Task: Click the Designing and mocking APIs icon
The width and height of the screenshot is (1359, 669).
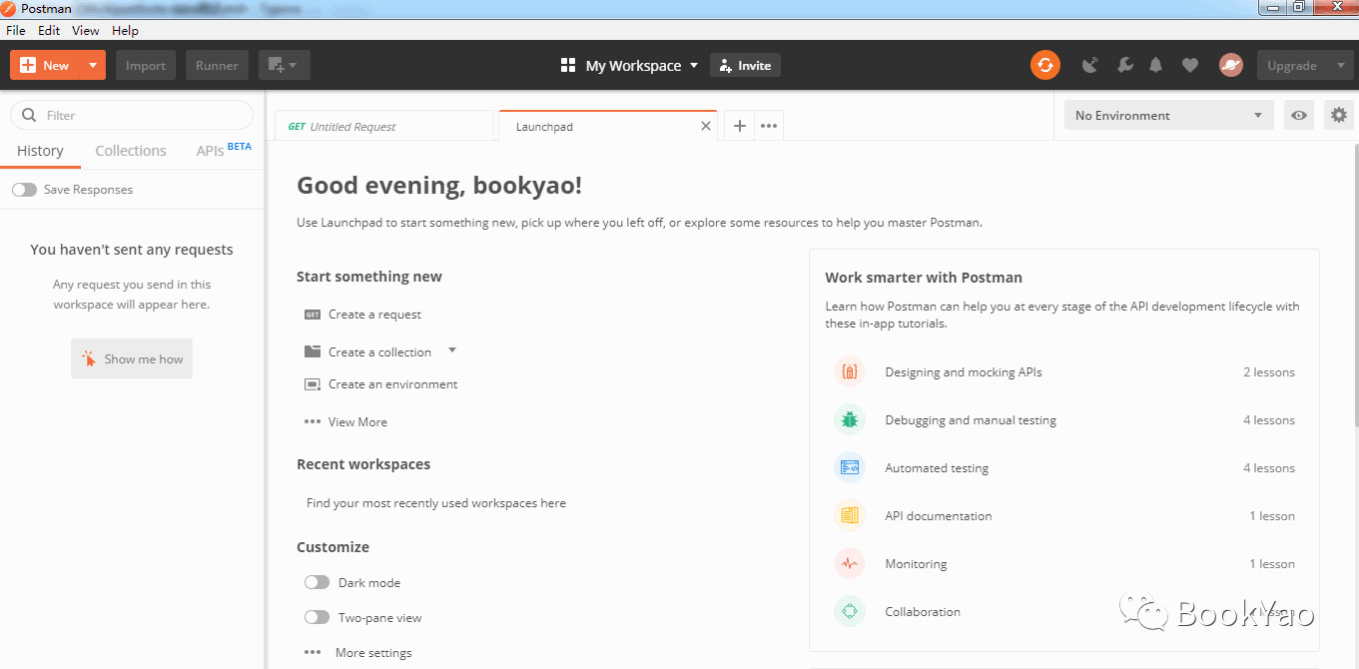Action: [850, 372]
